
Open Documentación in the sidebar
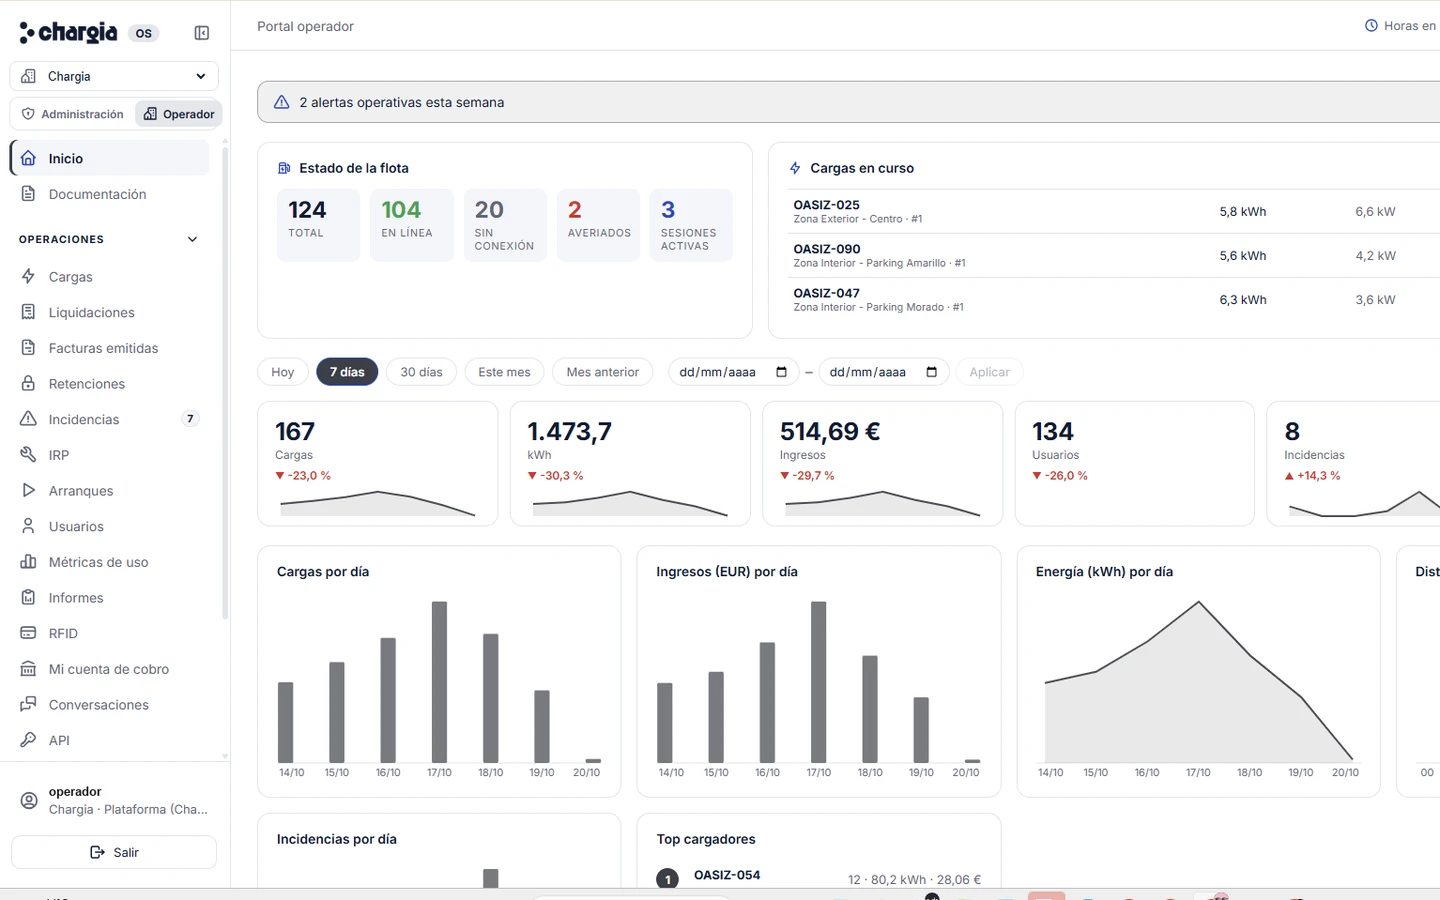tap(110, 194)
